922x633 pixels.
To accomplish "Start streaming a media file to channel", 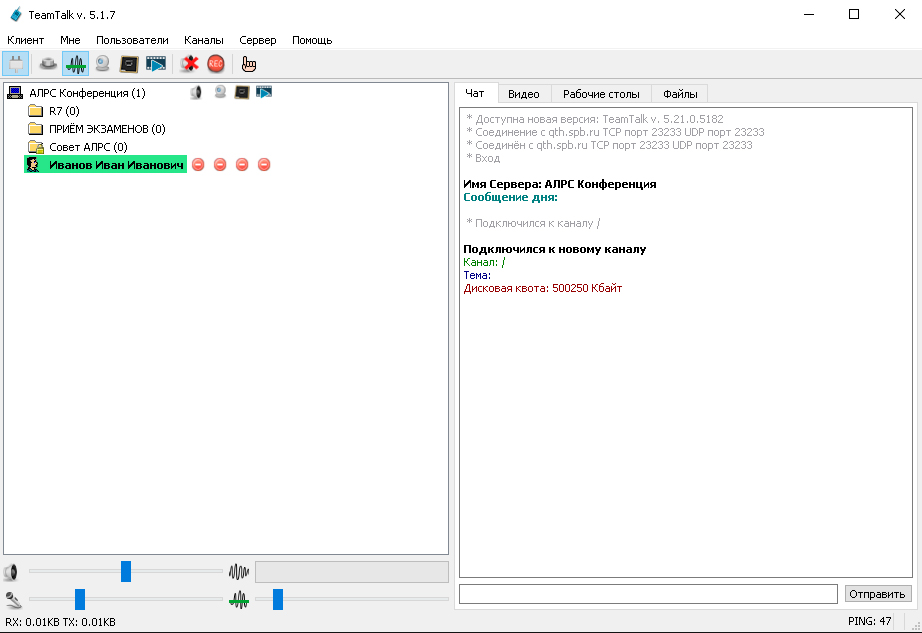I will (156, 65).
